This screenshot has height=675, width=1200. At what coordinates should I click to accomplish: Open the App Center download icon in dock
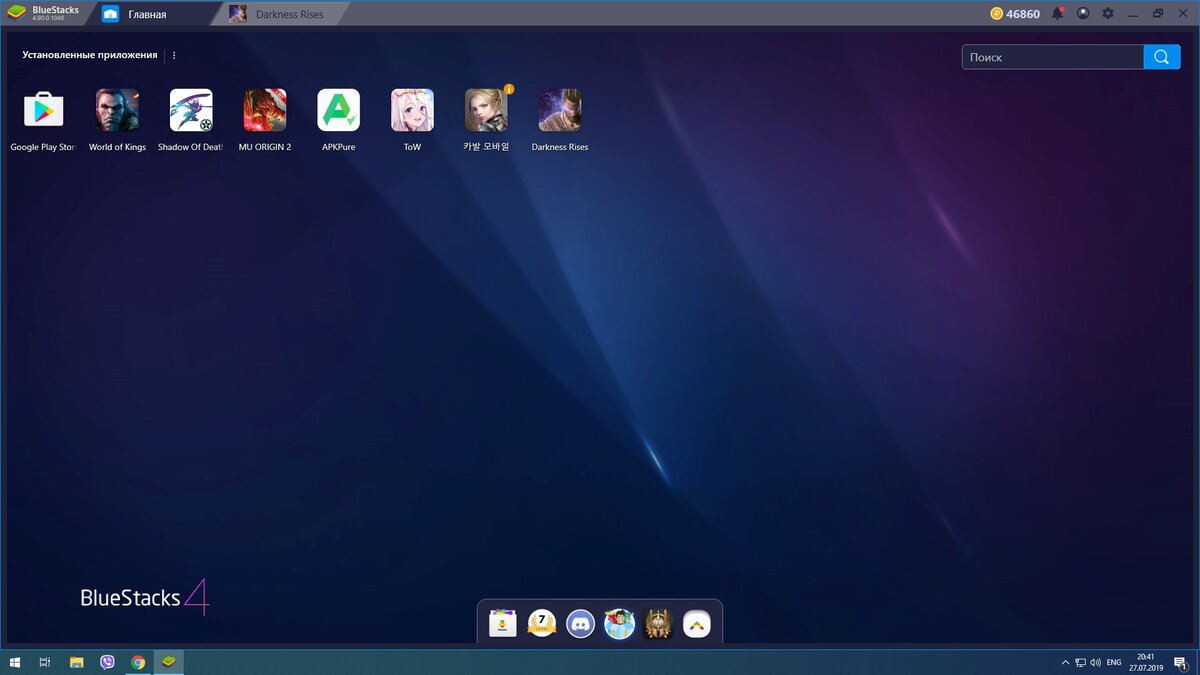pos(503,624)
